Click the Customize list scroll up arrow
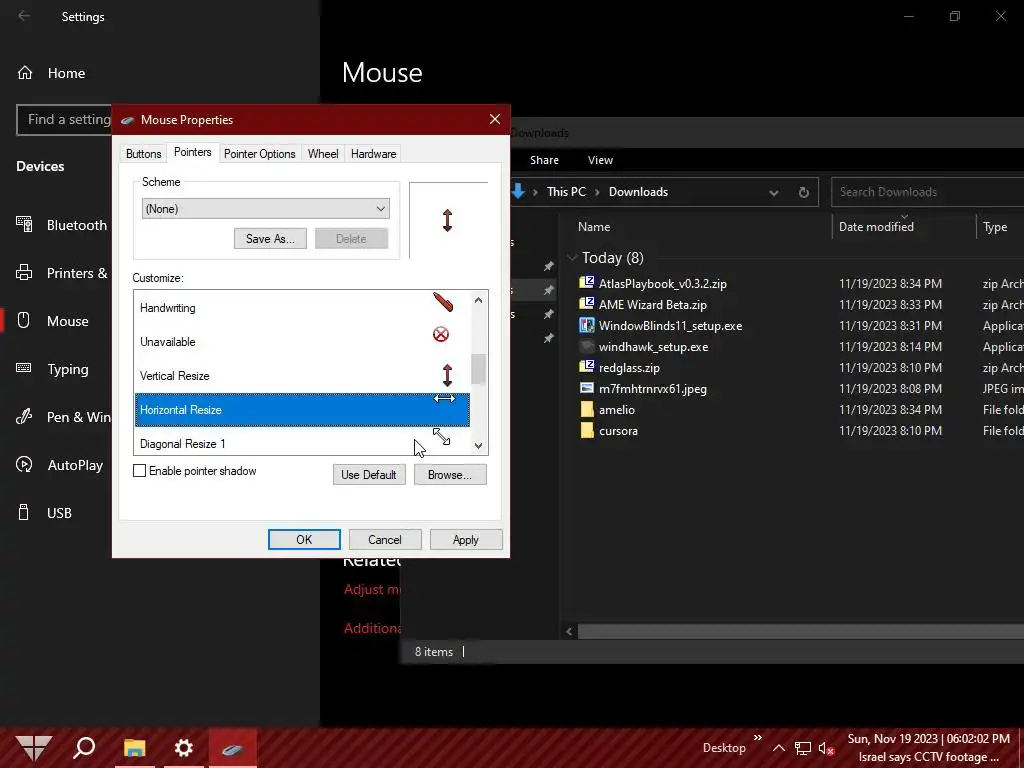 [479, 300]
